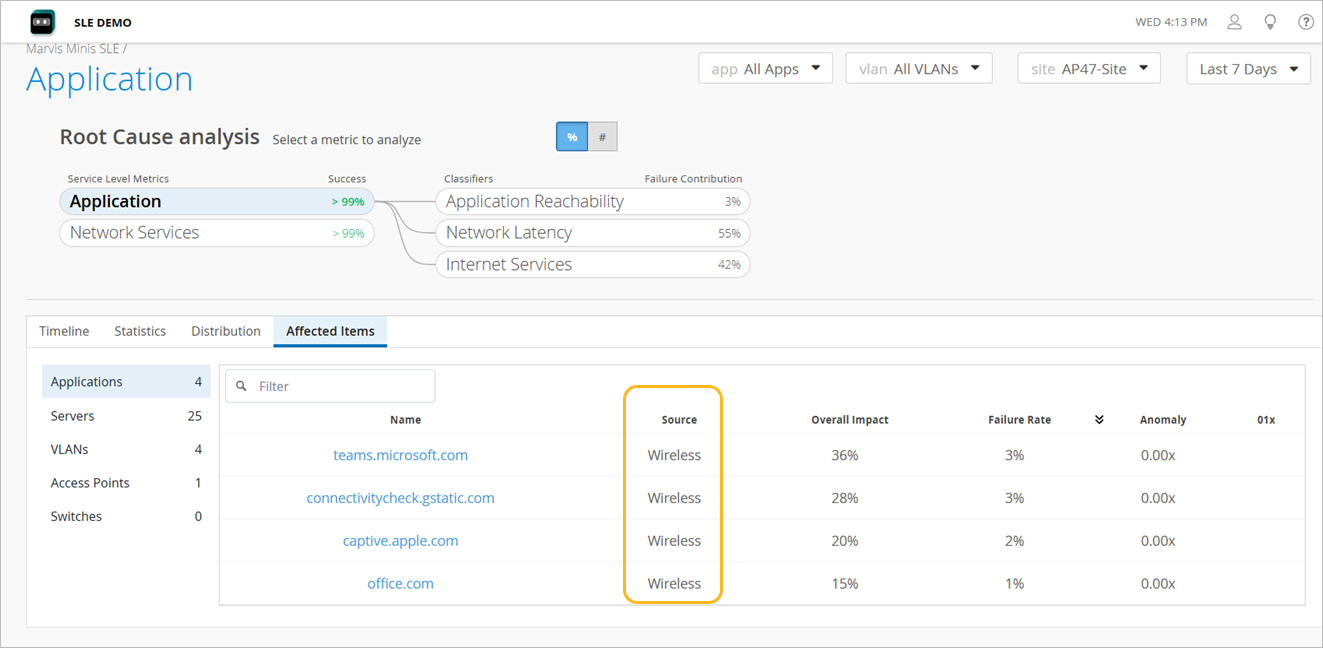Screen dimensions: 1323x648
Task: Click the Mist robot logo icon
Action: (x=42, y=21)
